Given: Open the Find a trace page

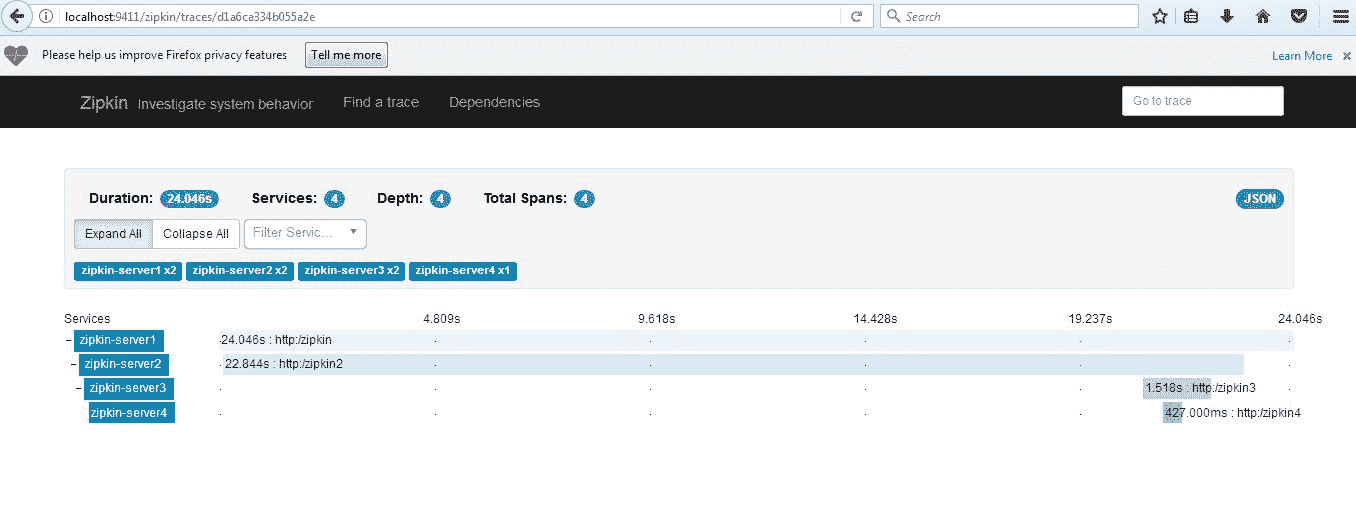Looking at the screenshot, I should point(381,102).
